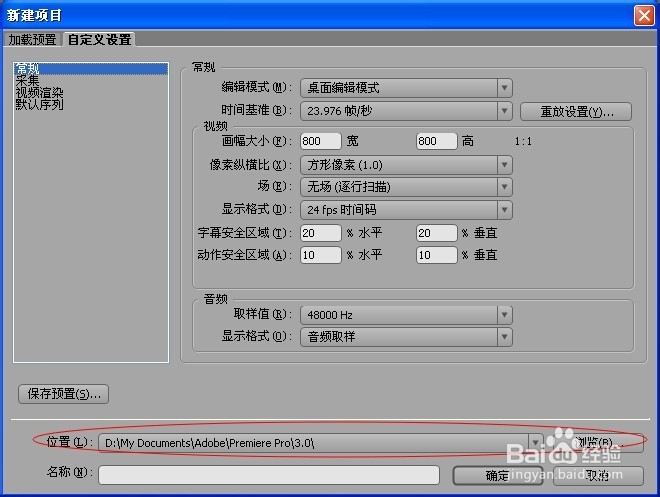Open the video 显示格式 dropdown with 24 fps 时间码
The image size is (660, 497).
(406, 210)
